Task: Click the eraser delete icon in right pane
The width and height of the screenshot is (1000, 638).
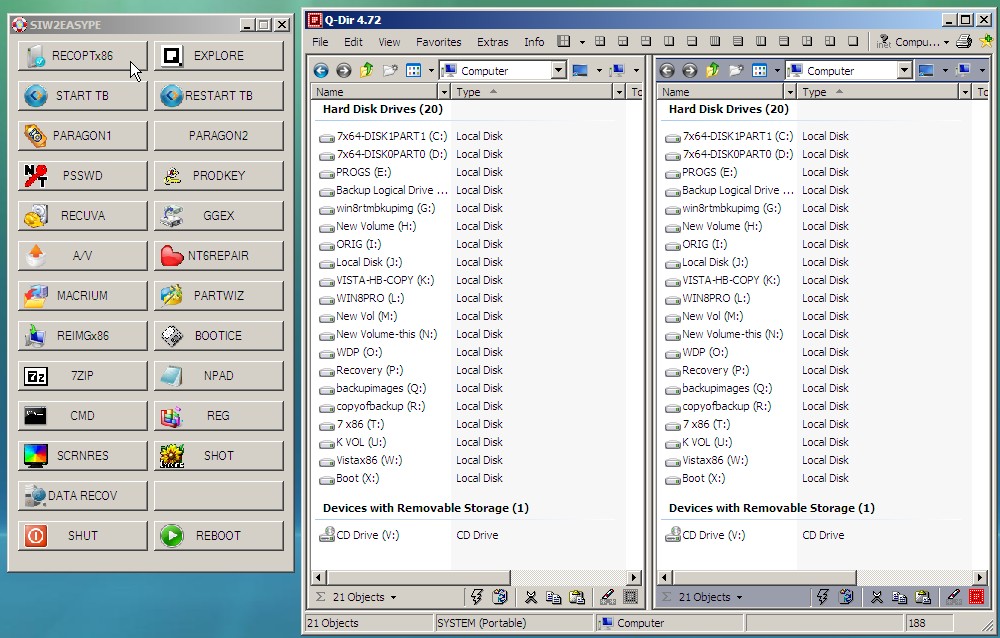Action: [953, 597]
